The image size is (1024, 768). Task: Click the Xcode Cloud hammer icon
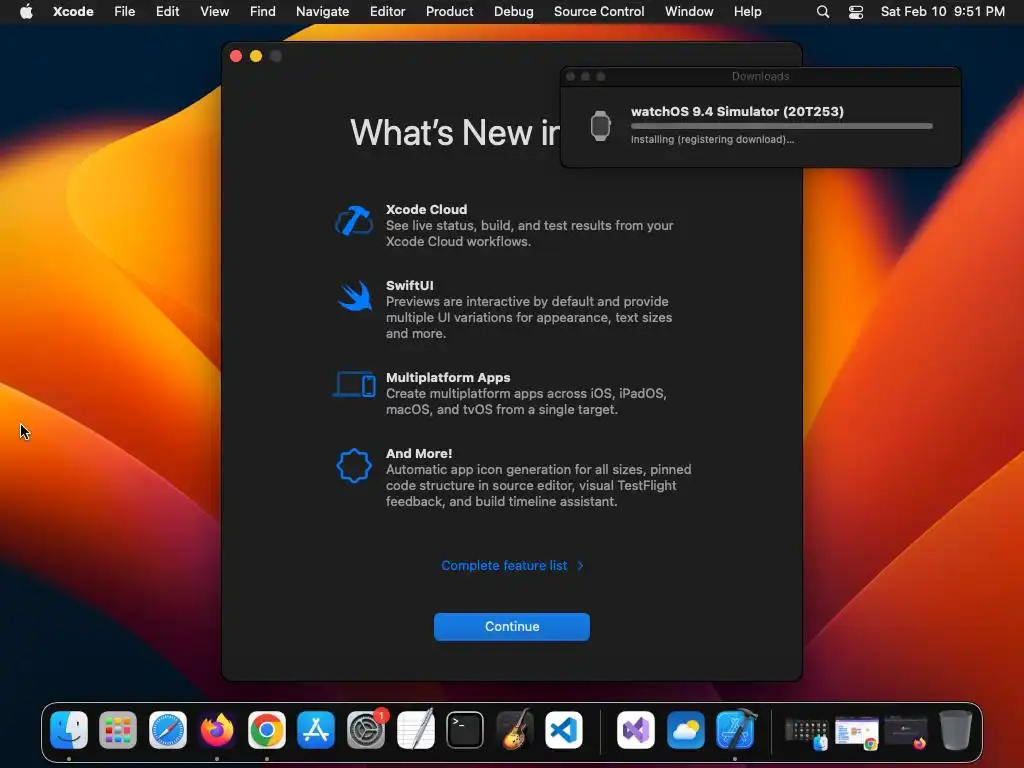(353, 221)
